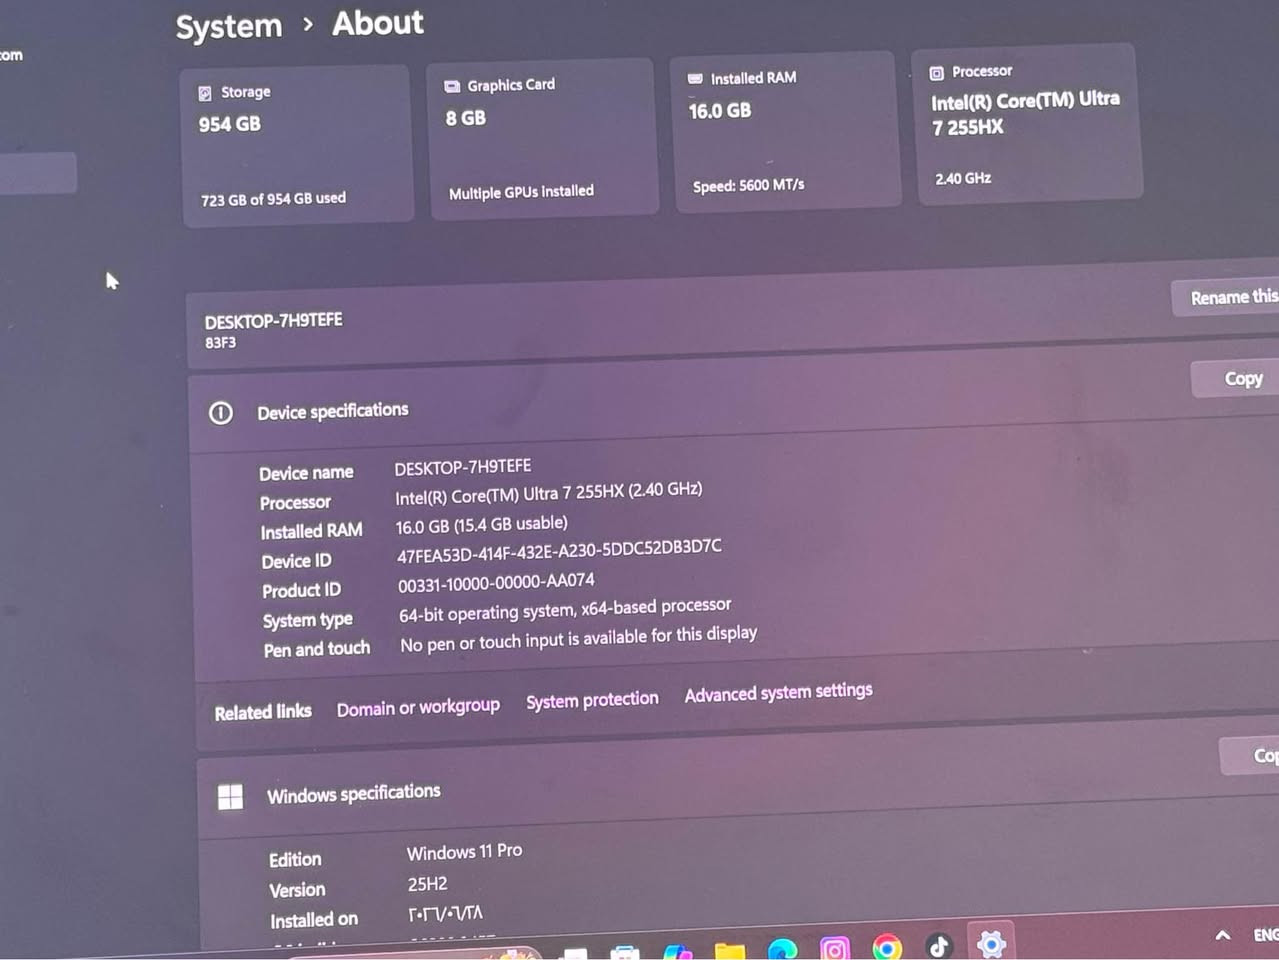Open TikTok from the taskbar

[x=938, y=945]
